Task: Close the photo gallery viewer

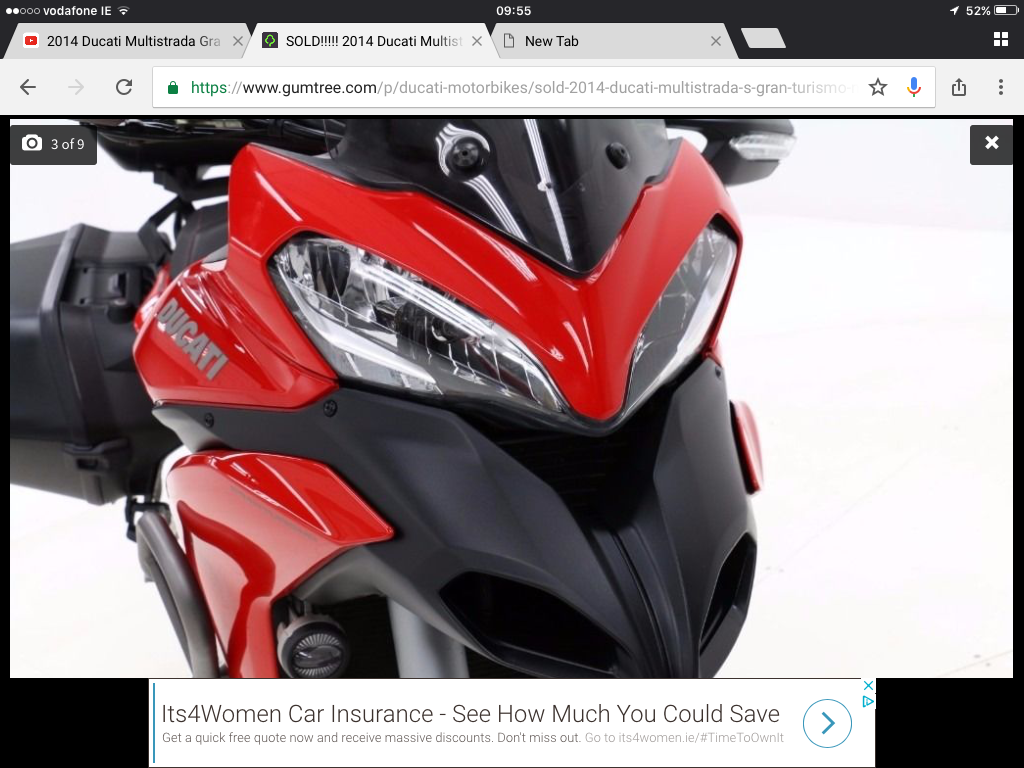Action: pyautogui.click(x=991, y=143)
